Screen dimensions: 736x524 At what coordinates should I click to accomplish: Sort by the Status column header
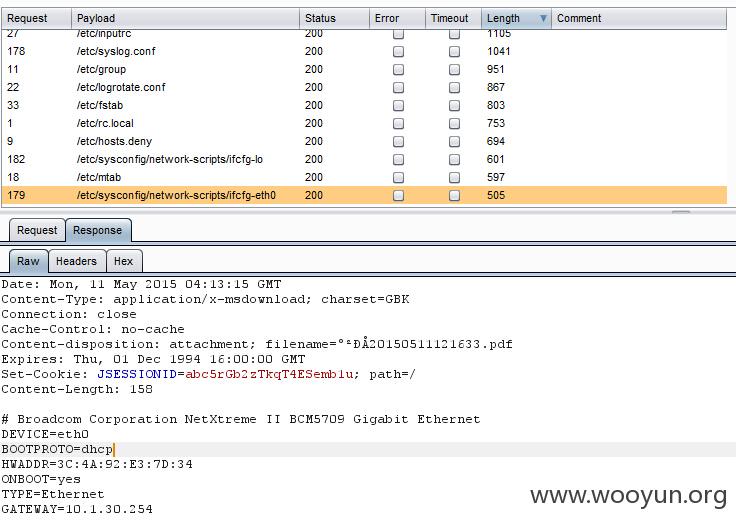tap(334, 18)
